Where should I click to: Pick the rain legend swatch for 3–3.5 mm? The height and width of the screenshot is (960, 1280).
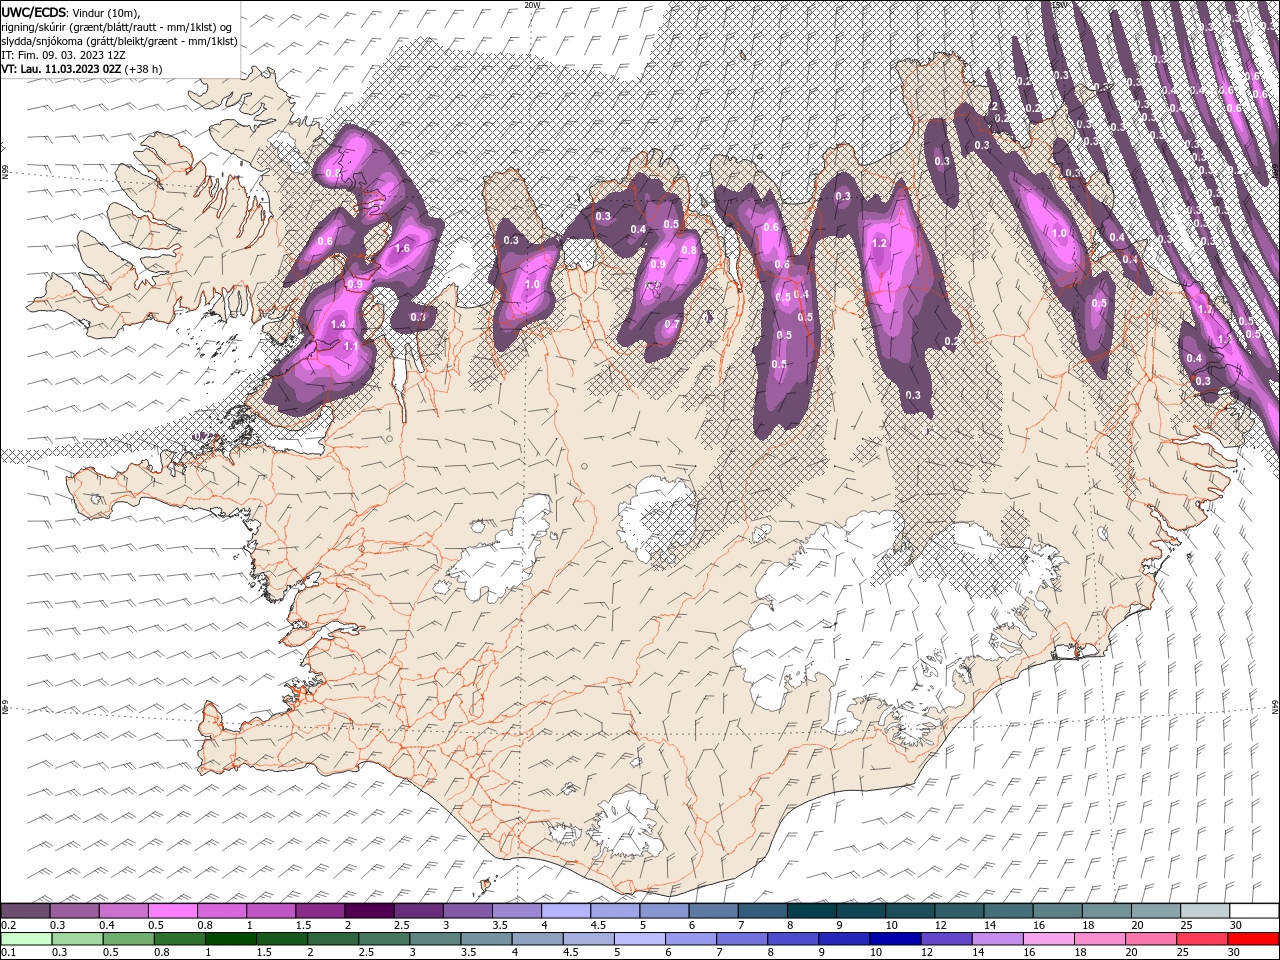coord(435,939)
